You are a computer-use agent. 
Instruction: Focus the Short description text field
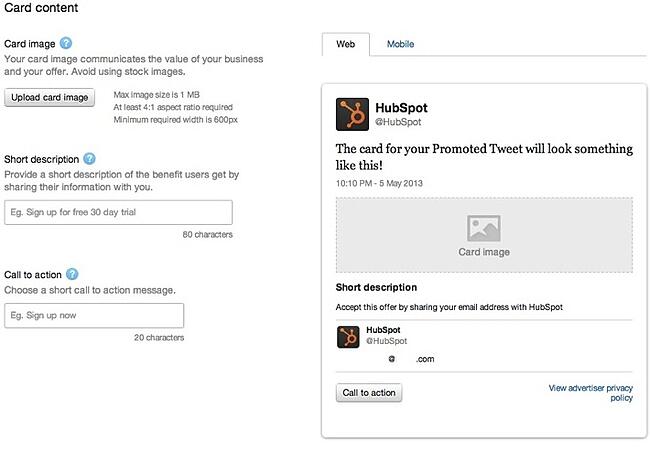point(118,212)
